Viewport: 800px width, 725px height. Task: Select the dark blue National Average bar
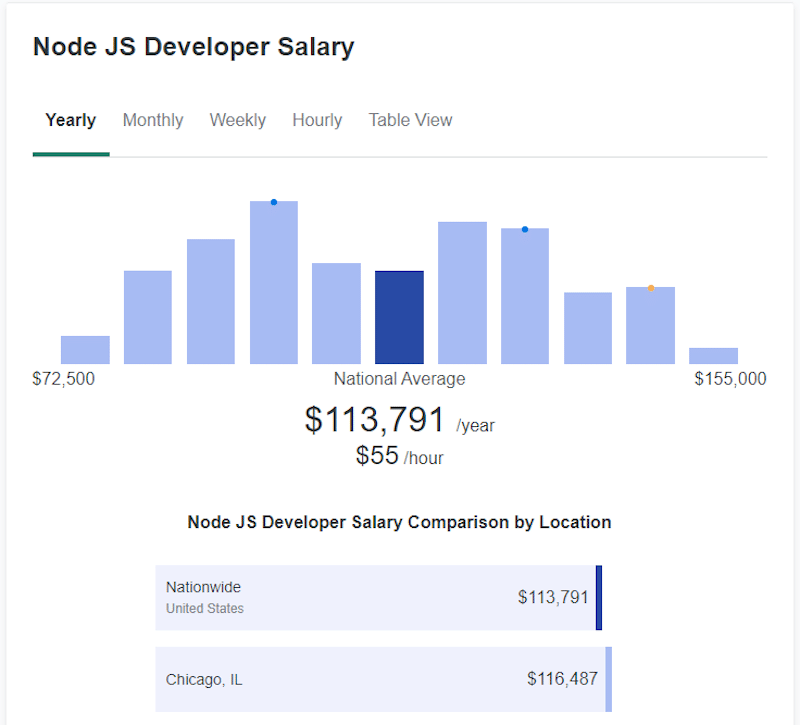[x=399, y=315]
